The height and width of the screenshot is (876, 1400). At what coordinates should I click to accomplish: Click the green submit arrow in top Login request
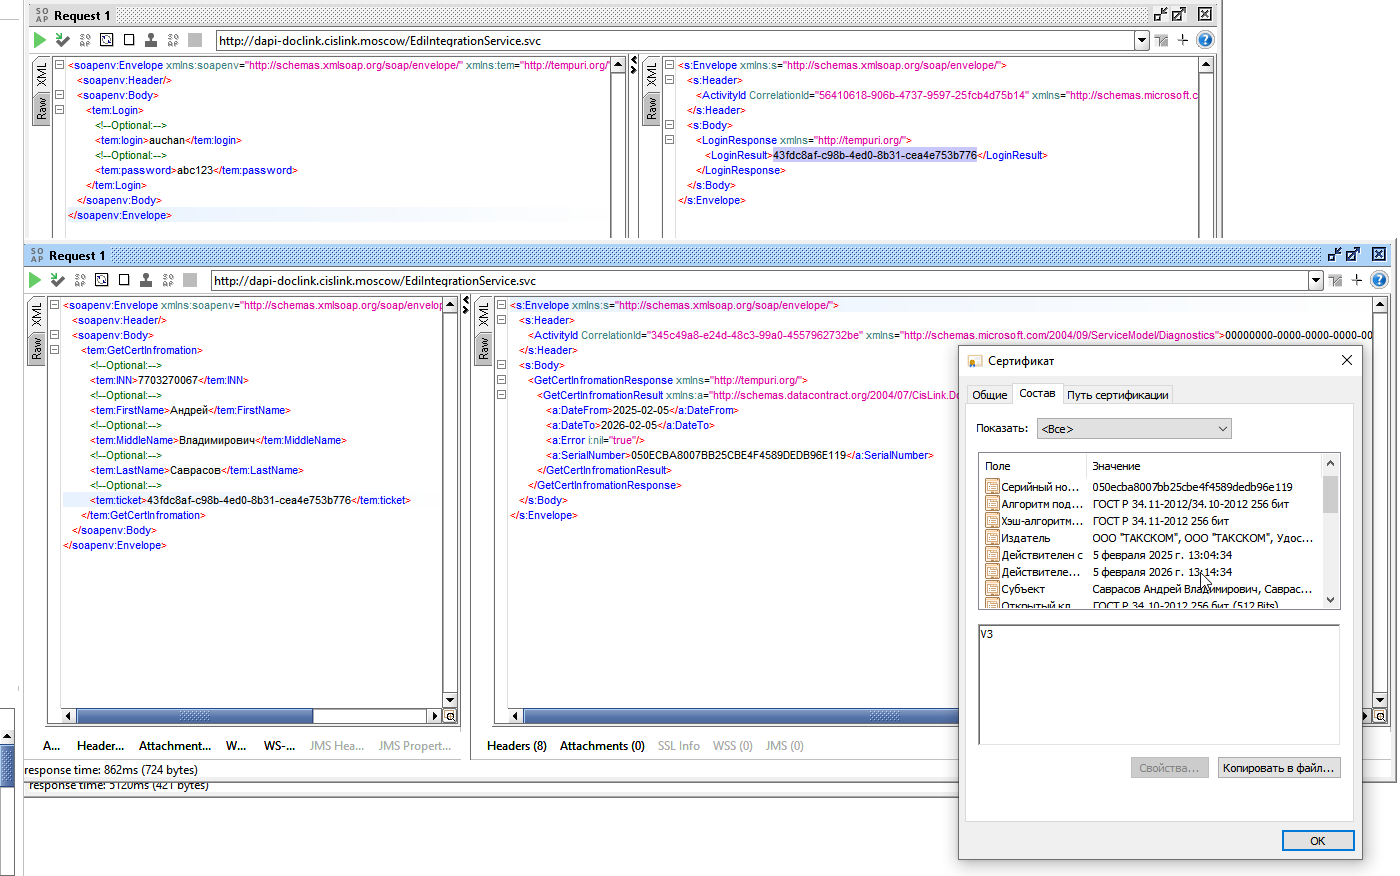(x=40, y=40)
